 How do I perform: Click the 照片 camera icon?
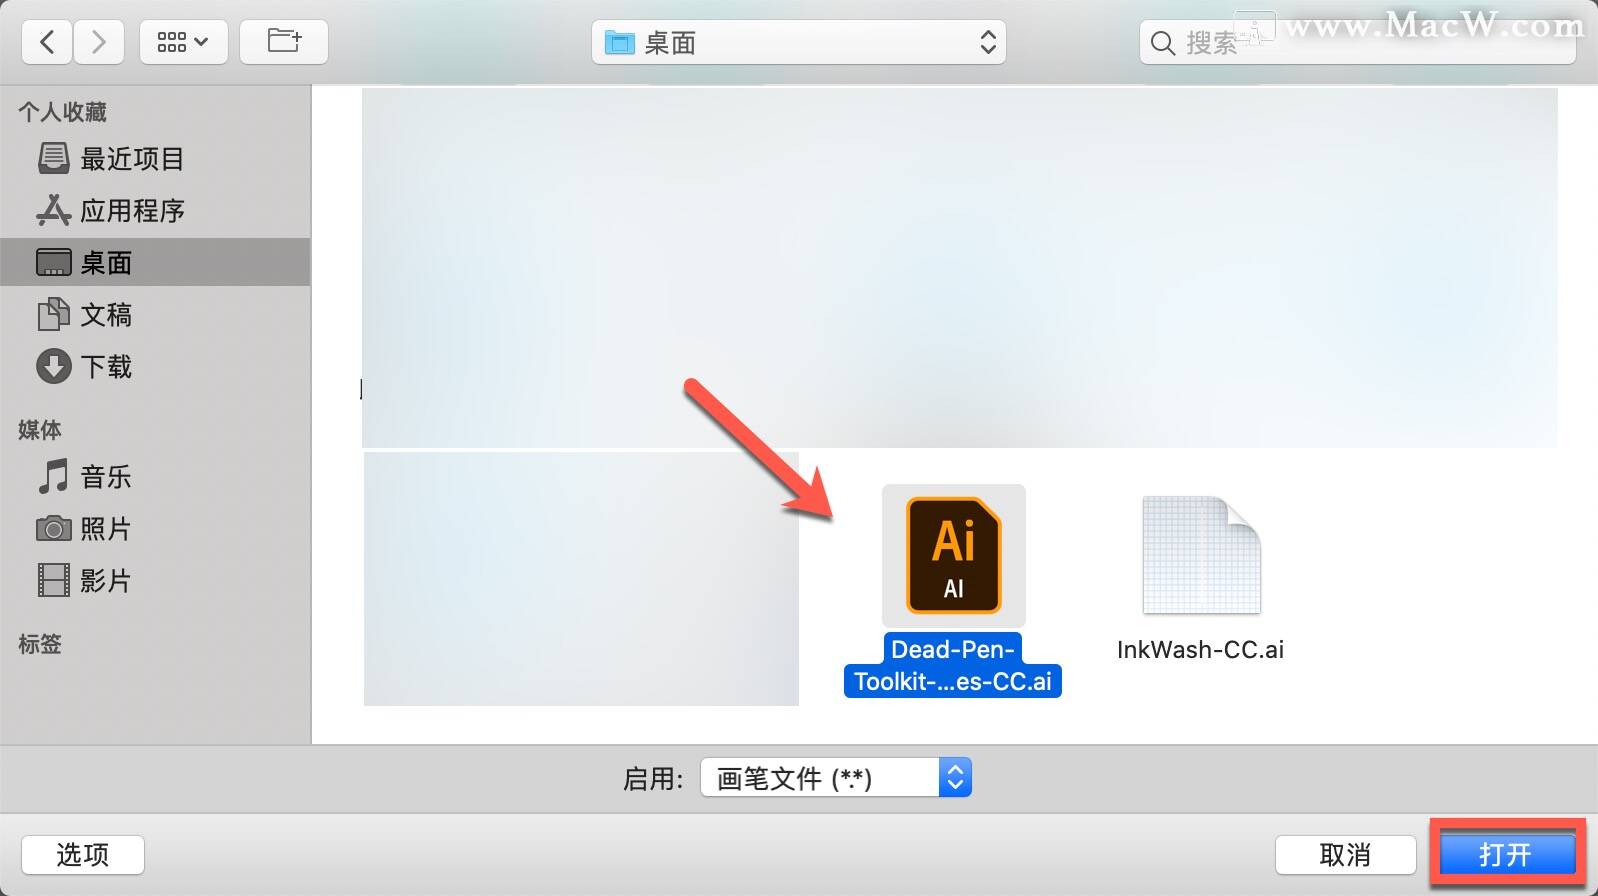[x=54, y=528]
